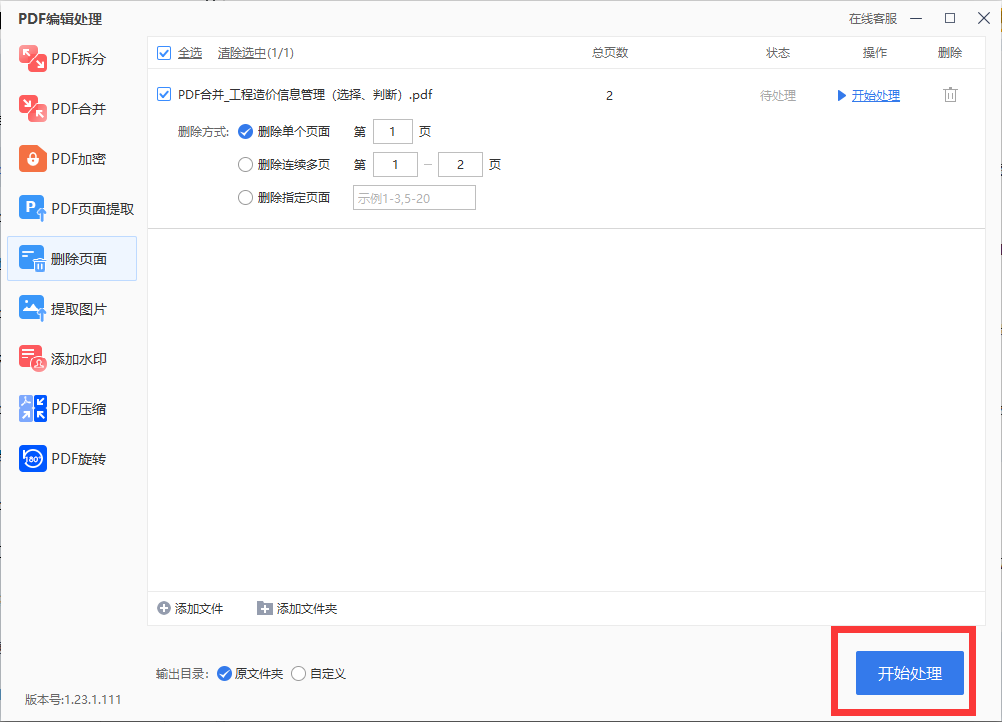
Task: Click the 删除 column header
Action: [x=950, y=53]
